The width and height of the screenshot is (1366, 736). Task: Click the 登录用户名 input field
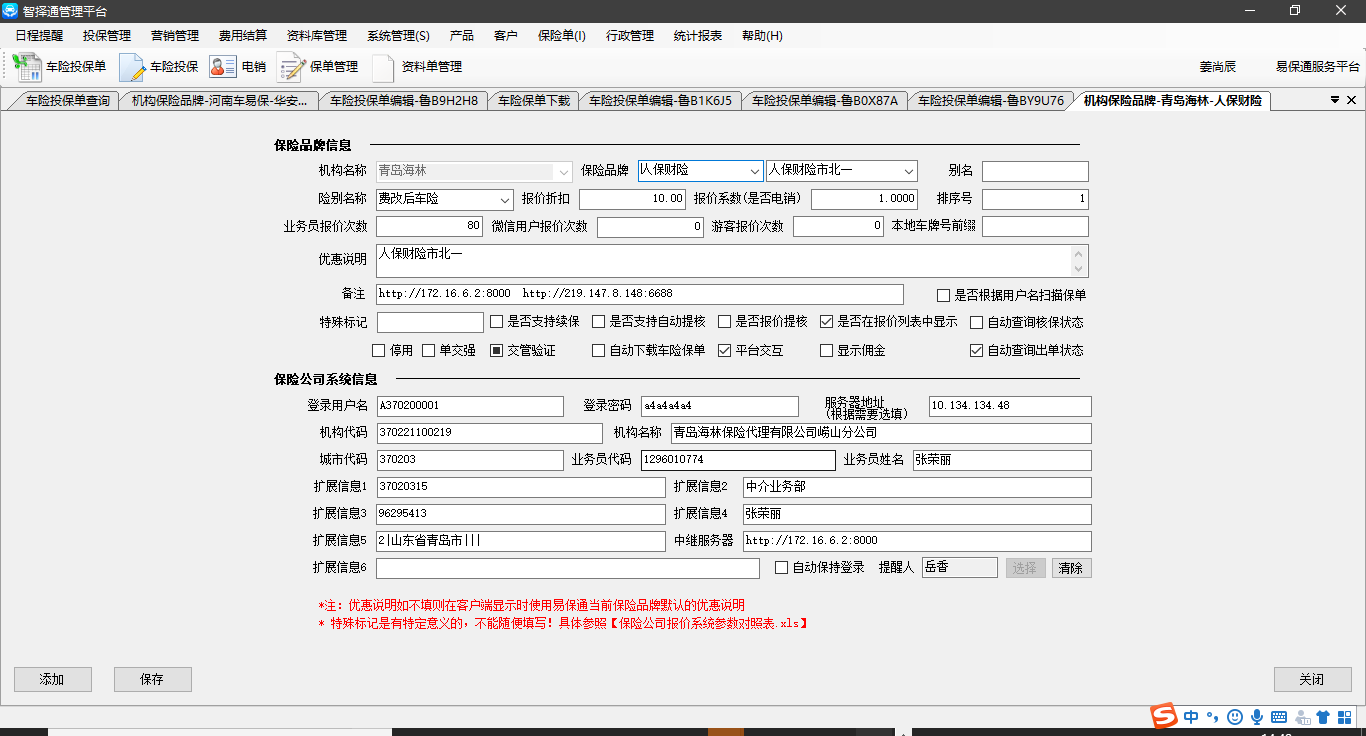[470, 406]
